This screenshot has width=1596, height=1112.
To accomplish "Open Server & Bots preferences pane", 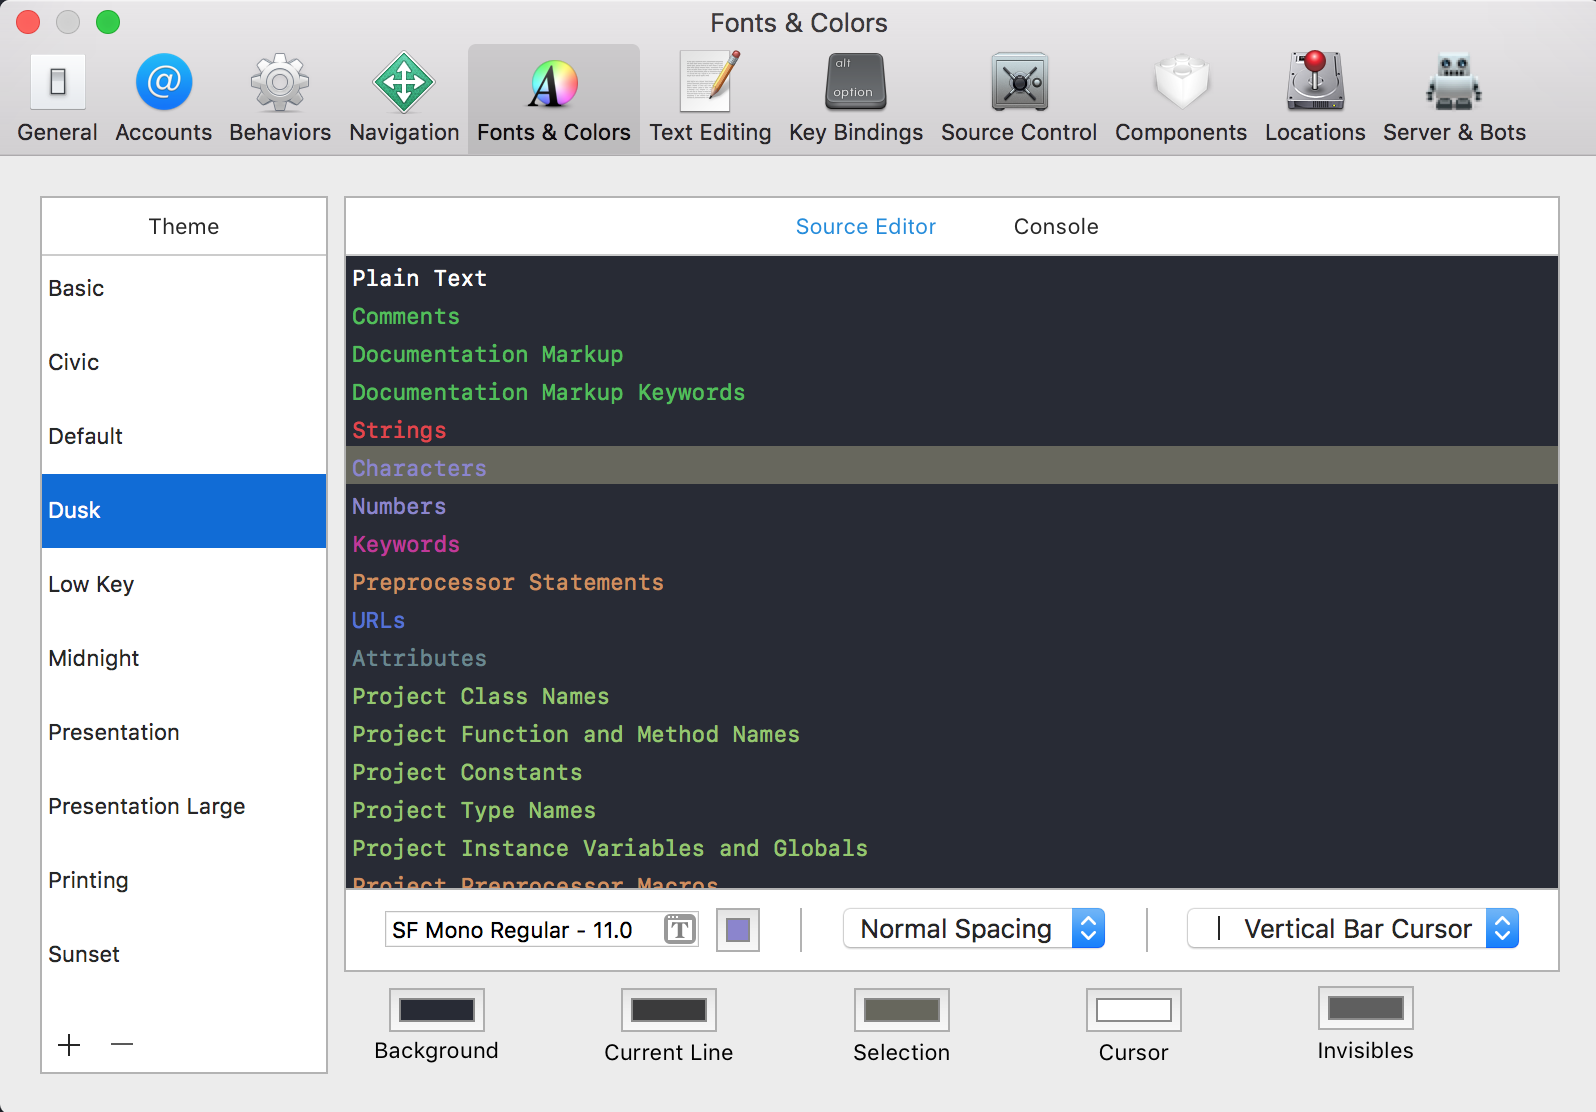I will 1454,99.
